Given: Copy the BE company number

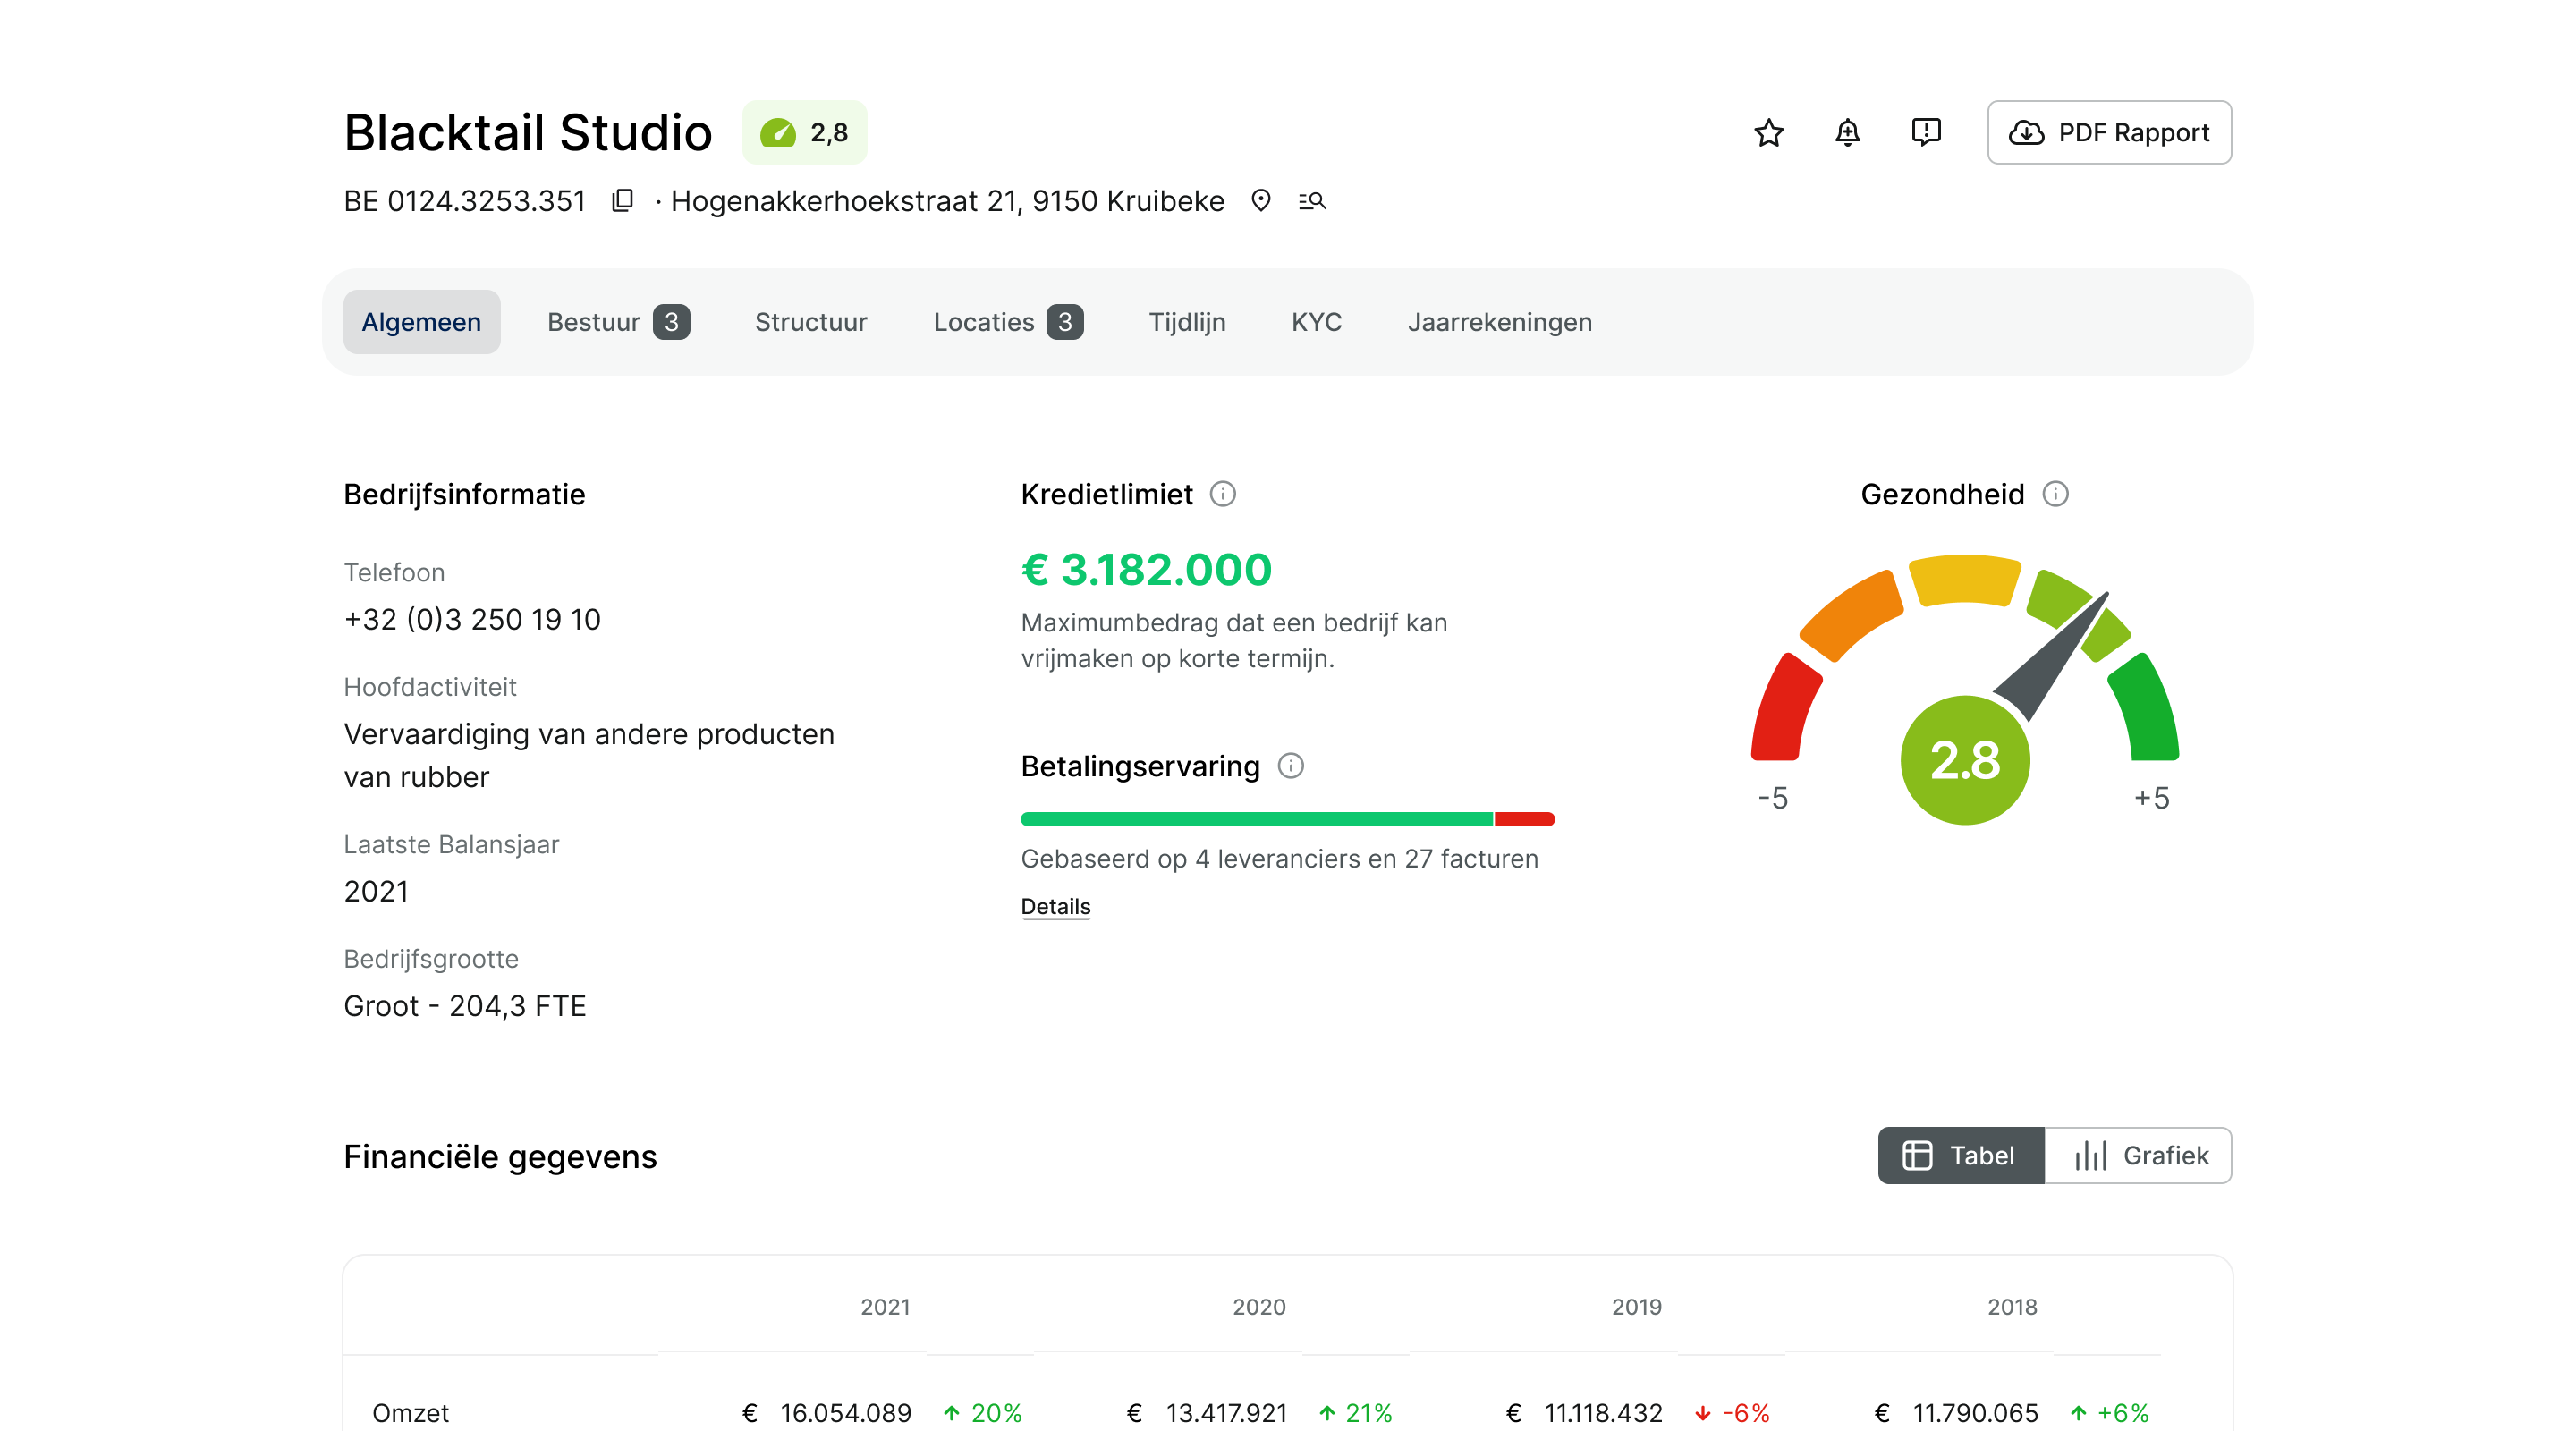Looking at the screenshot, I should tap(623, 201).
